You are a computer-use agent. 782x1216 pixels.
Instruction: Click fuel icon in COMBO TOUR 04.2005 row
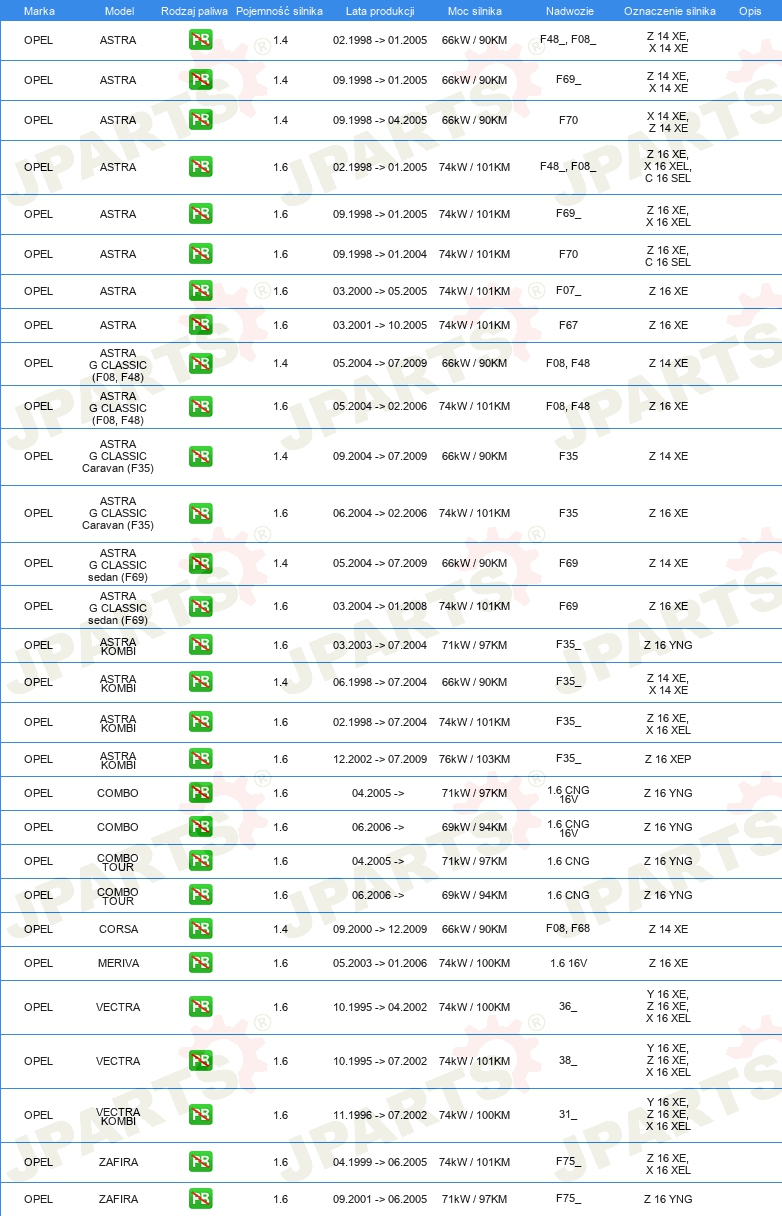pyautogui.click(x=201, y=861)
